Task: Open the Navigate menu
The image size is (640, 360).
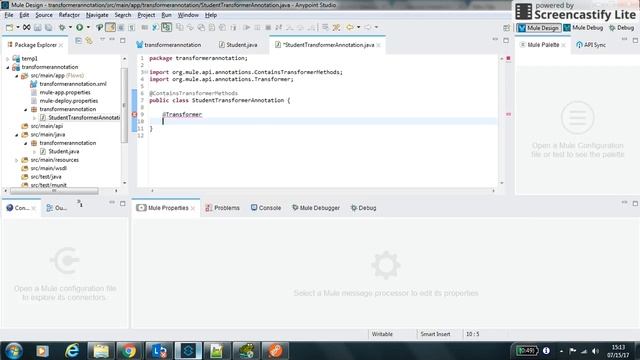Action: 97,15
